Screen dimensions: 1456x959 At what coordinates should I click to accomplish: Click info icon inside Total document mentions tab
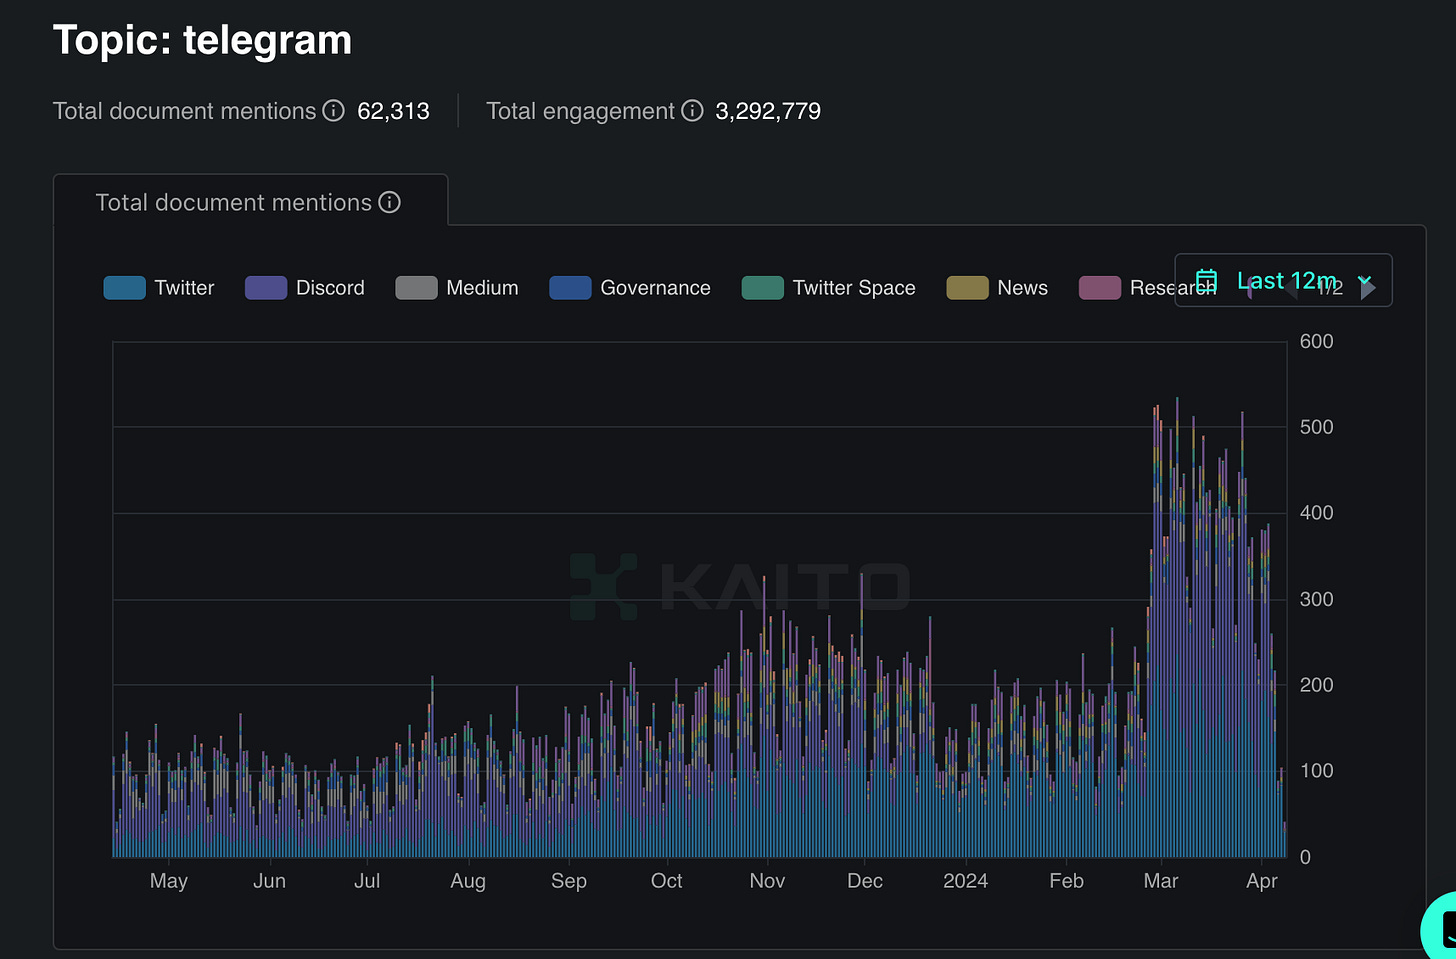(389, 202)
